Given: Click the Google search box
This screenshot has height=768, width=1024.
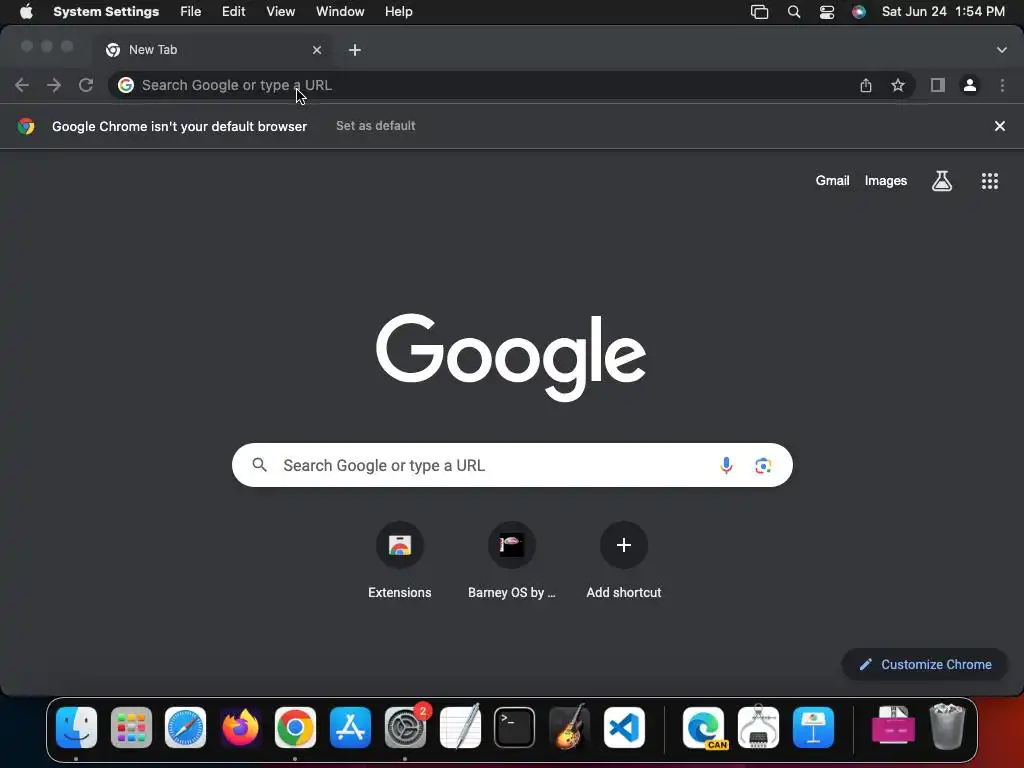Looking at the screenshot, I should (x=512, y=465).
